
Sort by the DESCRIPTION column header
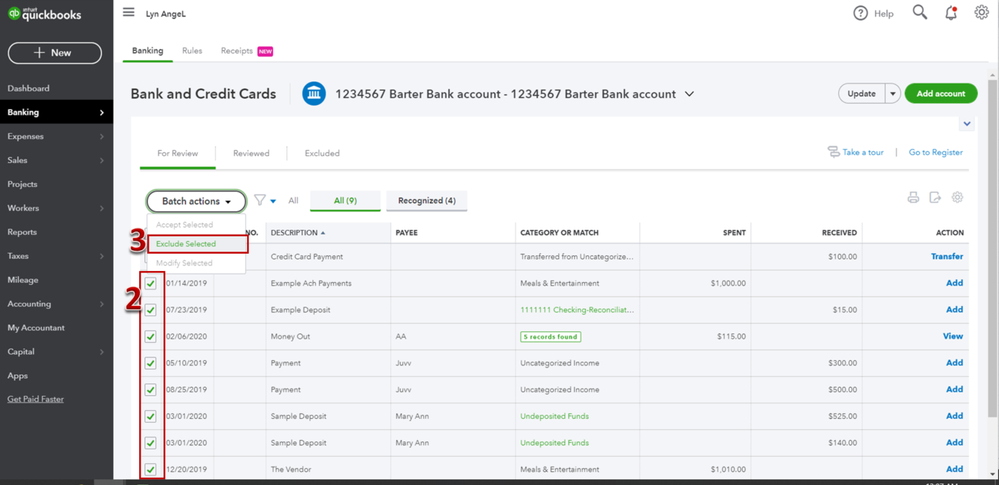coord(298,233)
